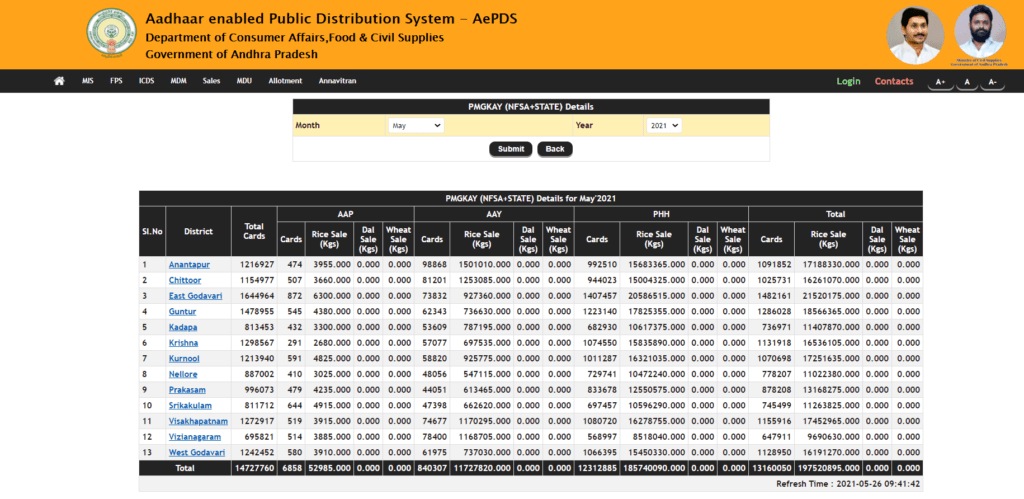
Task: Open Prakasam district details
Action: pos(187,390)
